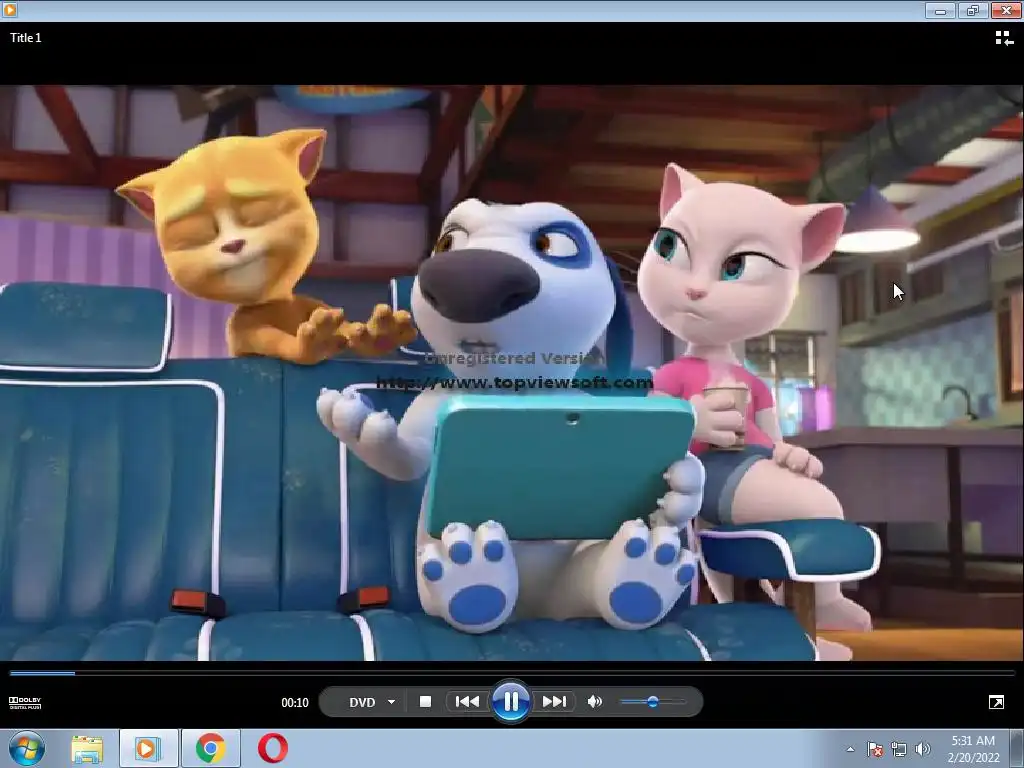Select Windows Media Player taskbar button
This screenshot has width=1024, height=768.
[148, 748]
